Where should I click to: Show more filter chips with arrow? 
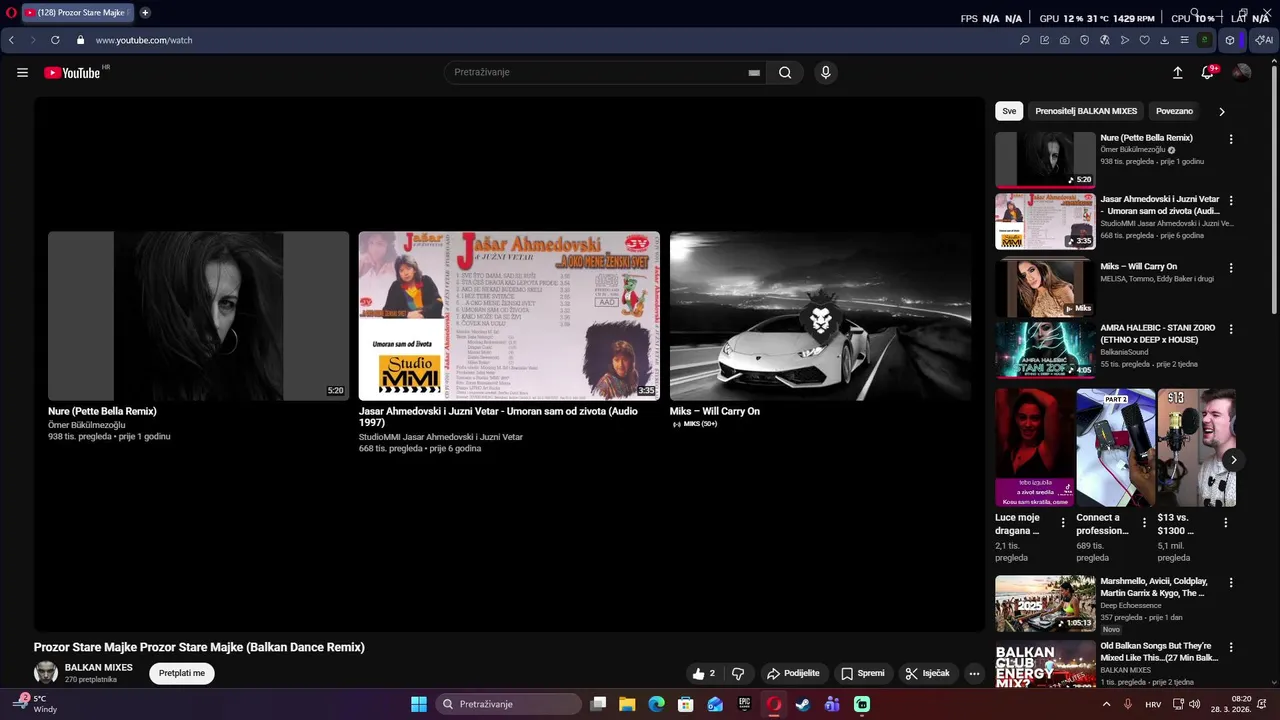point(1221,111)
